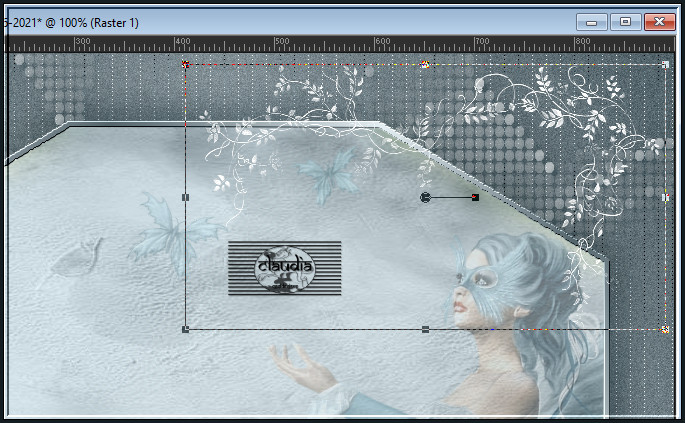Minimize the image window
The image size is (685, 423).
(x=592, y=22)
